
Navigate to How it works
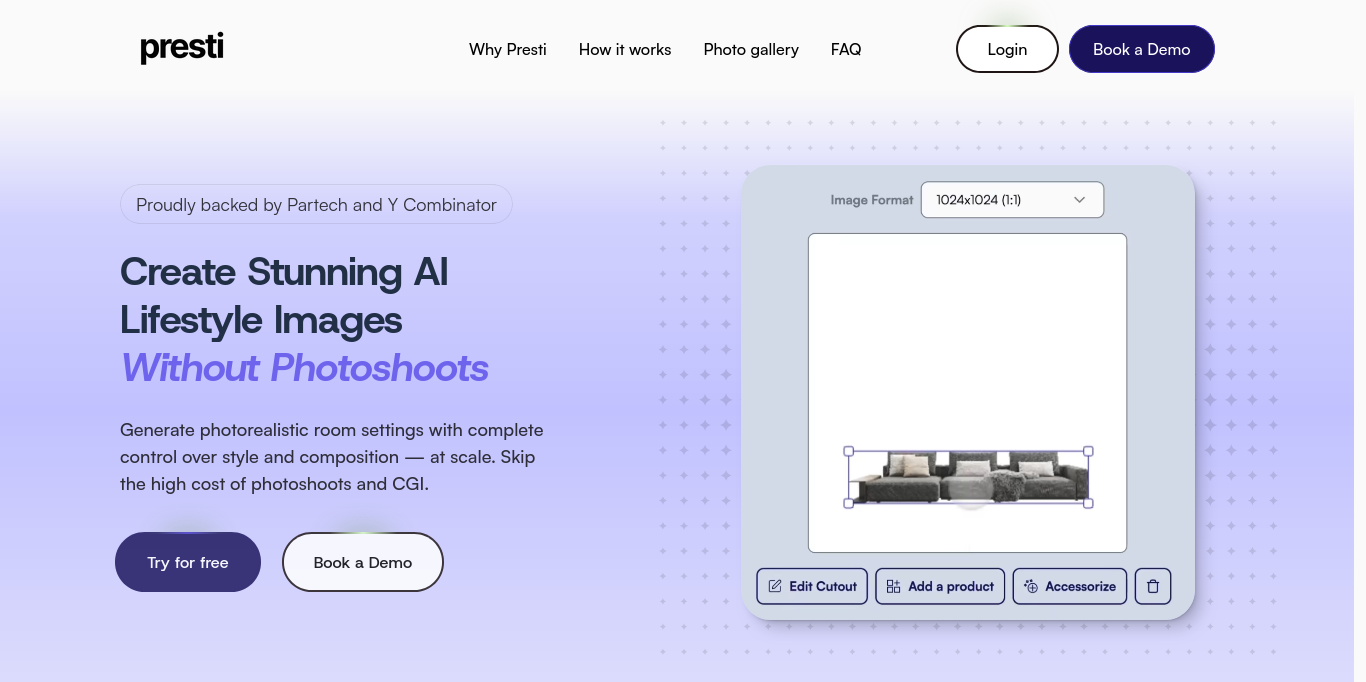click(x=624, y=49)
